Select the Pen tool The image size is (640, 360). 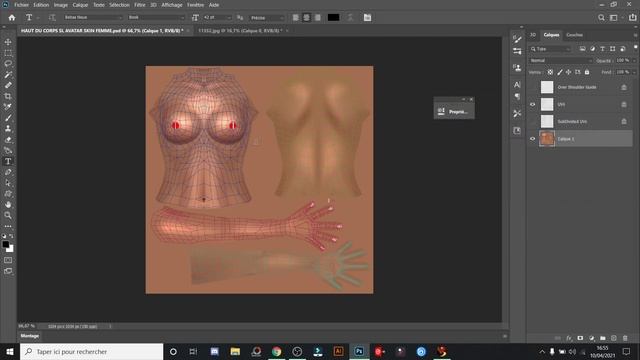tap(8, 172)
